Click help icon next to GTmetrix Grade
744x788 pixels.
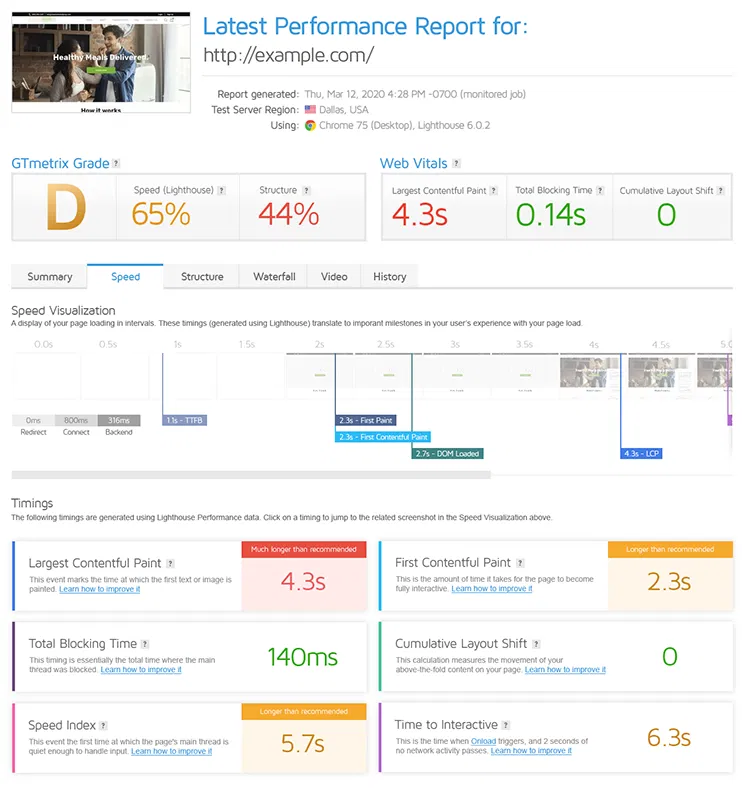click(x=116, y=164)
